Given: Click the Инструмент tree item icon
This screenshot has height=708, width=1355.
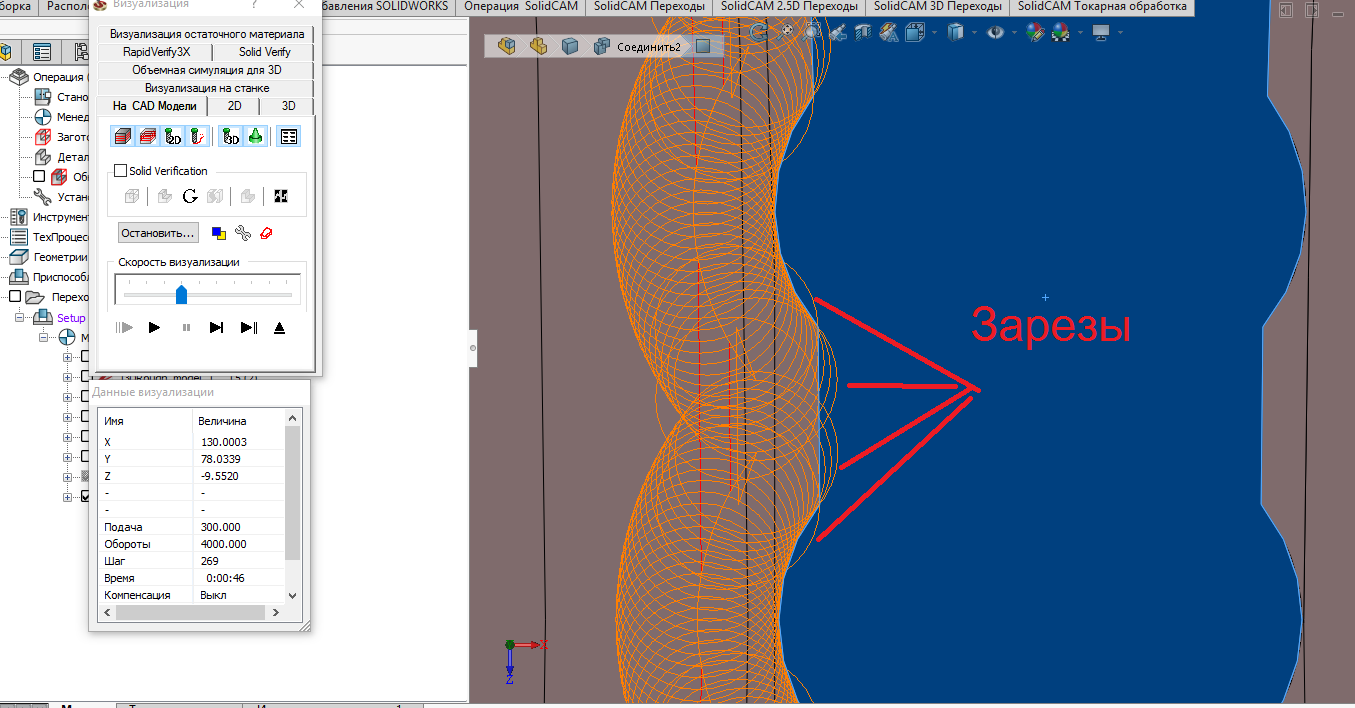Looking at the screenshot, I should point(19,217).
